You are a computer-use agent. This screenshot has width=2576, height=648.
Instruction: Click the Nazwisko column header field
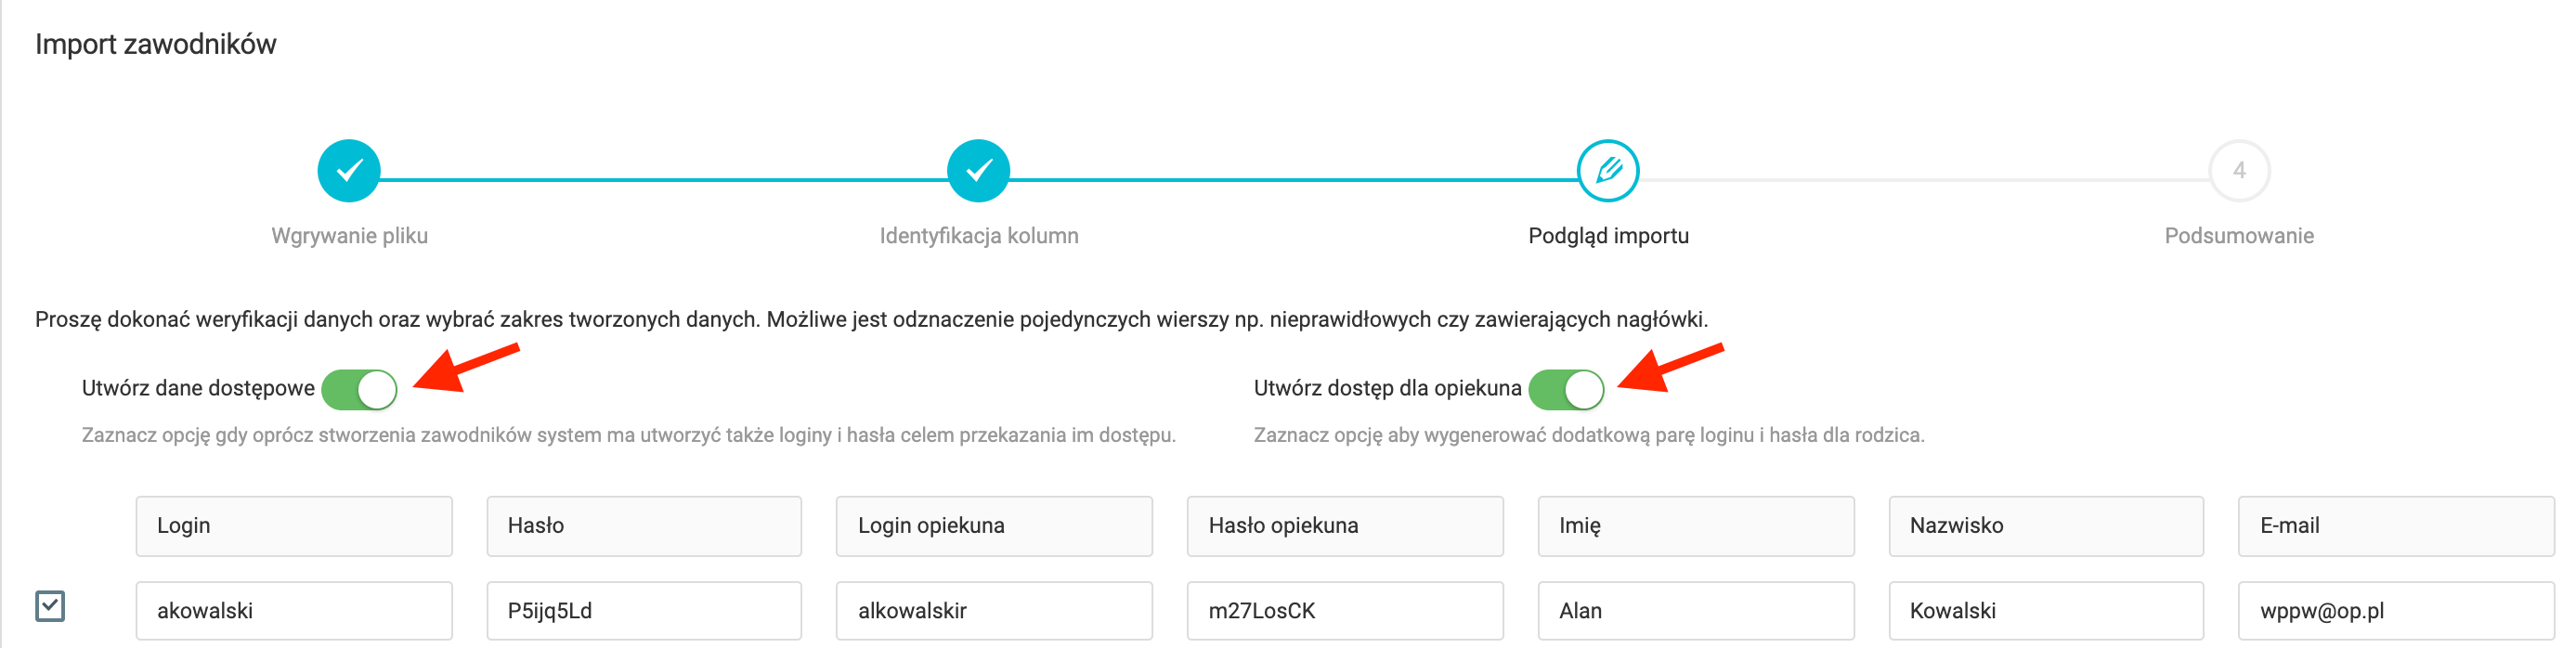pyautogui.click(x=2046, y=526)
